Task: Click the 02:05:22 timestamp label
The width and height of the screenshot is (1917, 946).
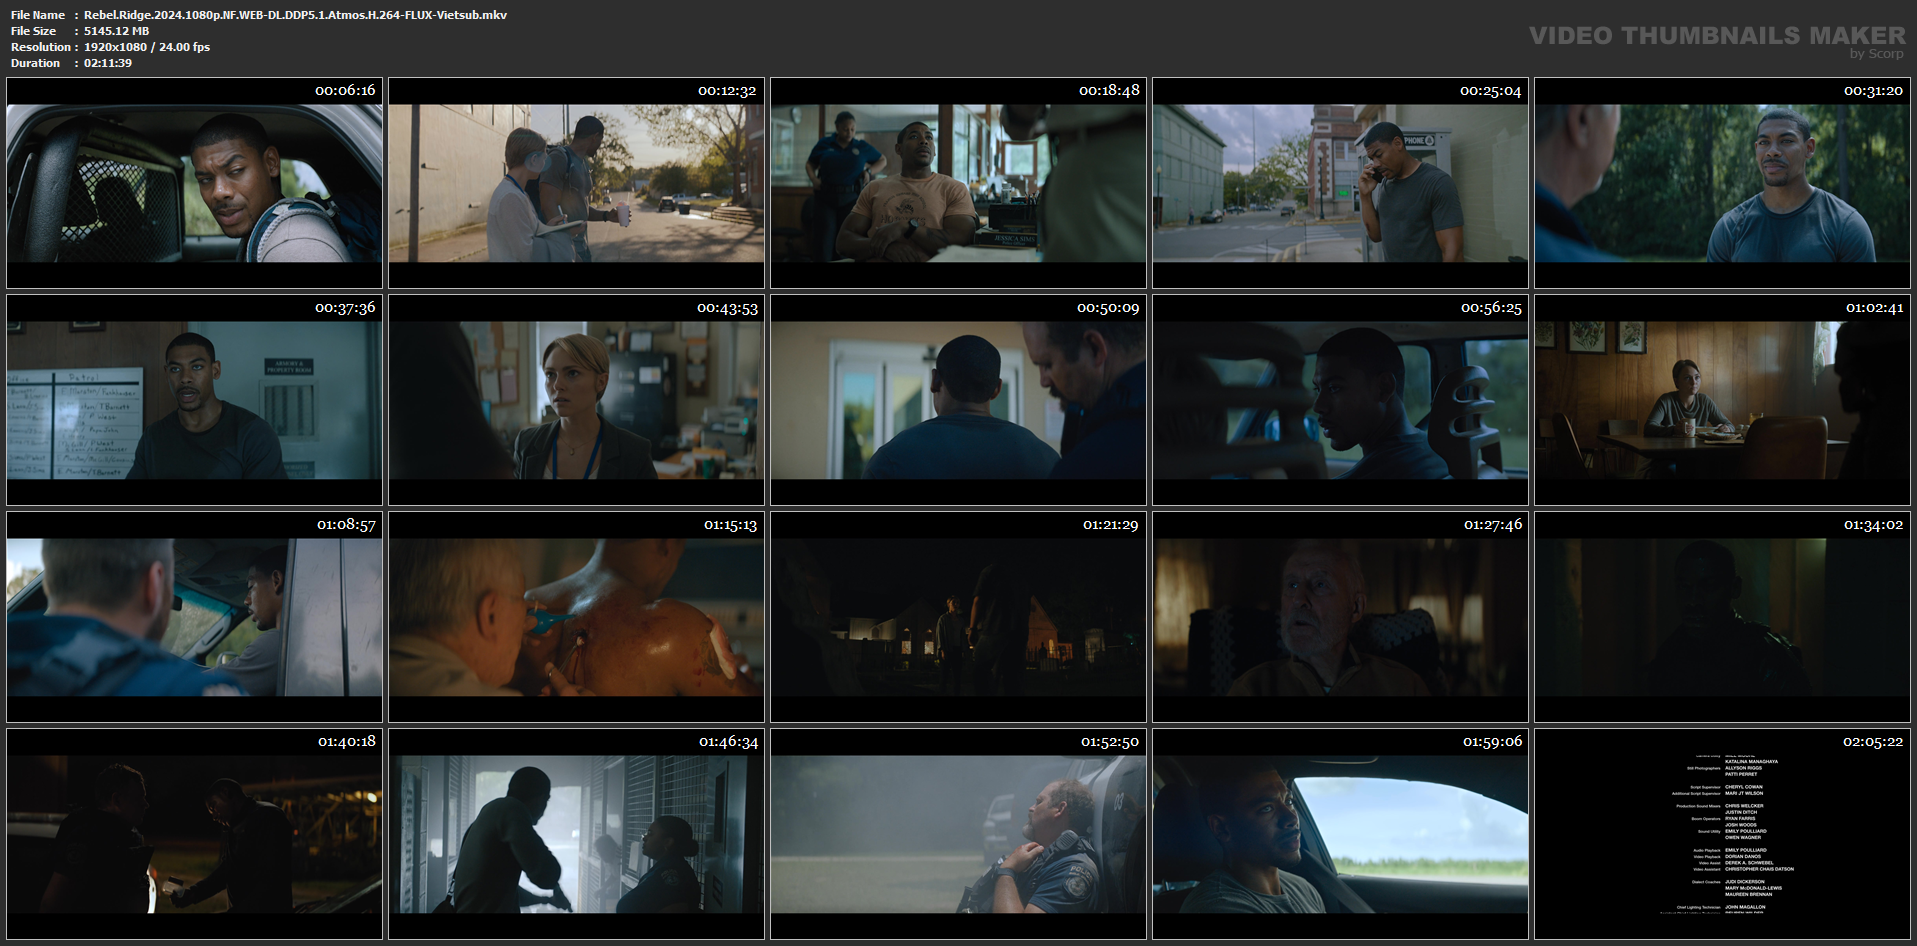Action: (1873, 741)
